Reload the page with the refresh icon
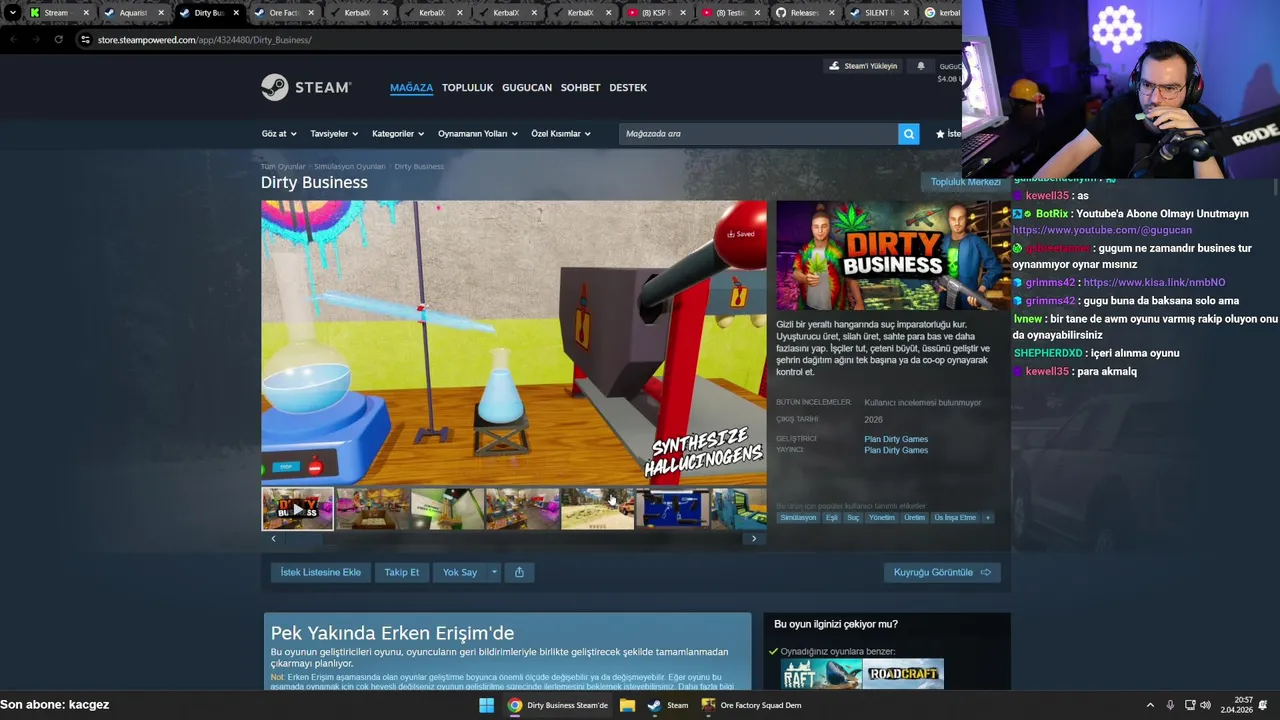Screen dimensions: 1280x720 pos(58,40)
